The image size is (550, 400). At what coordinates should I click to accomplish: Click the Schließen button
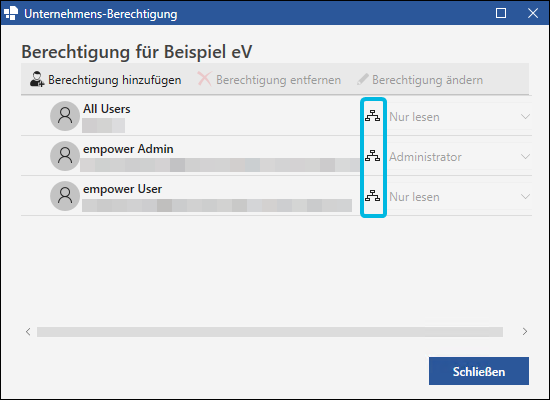point(479,371)
